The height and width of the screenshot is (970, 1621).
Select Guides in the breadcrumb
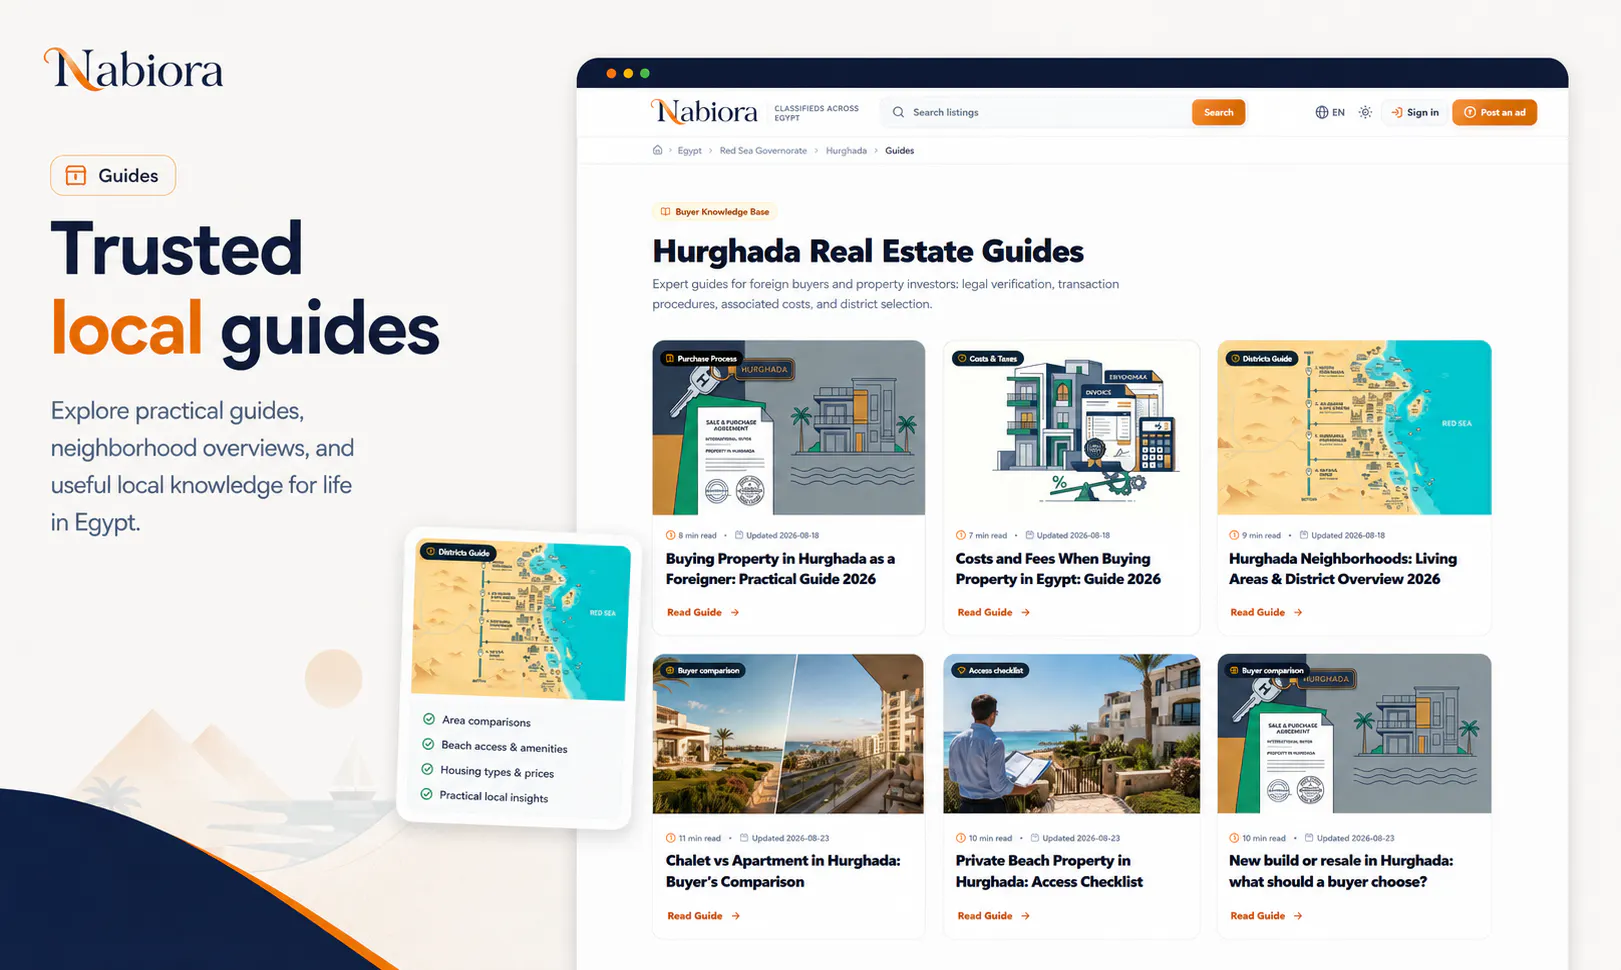(x=899, y=151)
